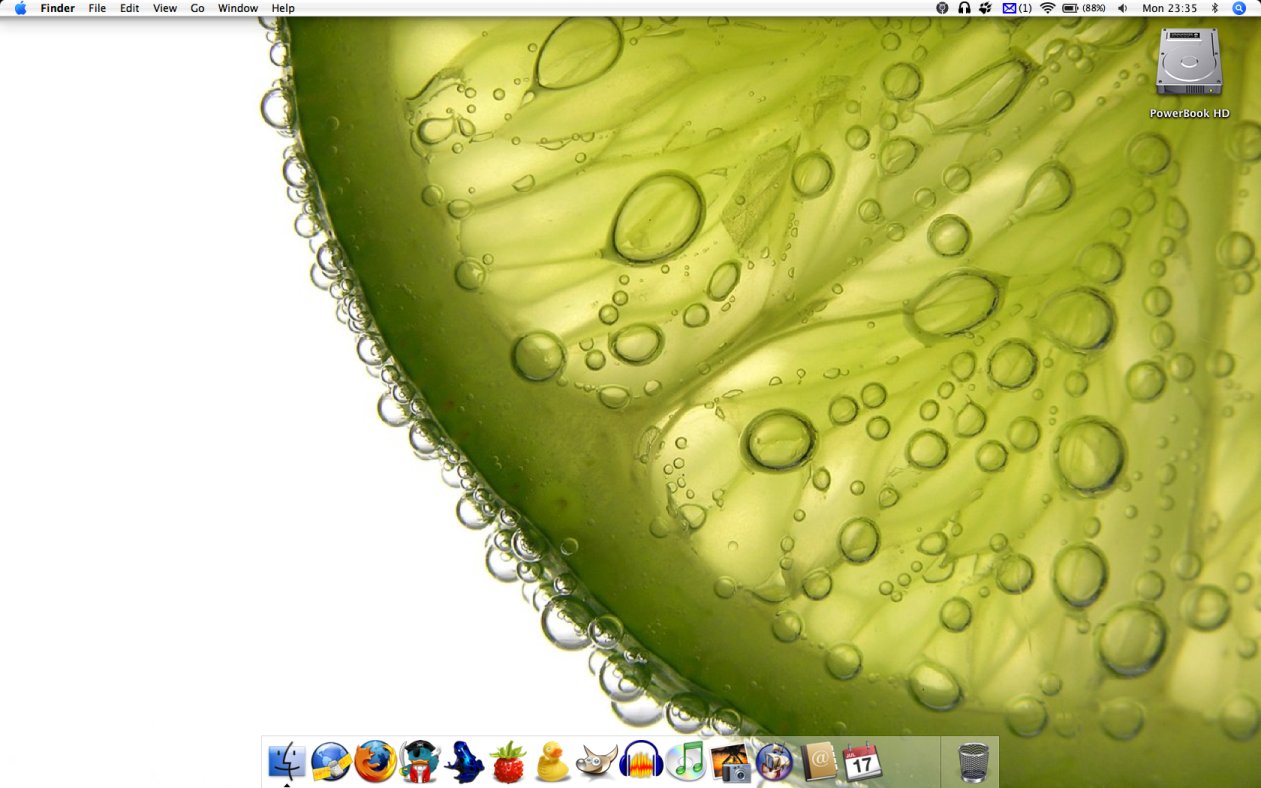Open the blue frog Azureus icon
Screen dimensions: 1261x788
pos(464,762)
